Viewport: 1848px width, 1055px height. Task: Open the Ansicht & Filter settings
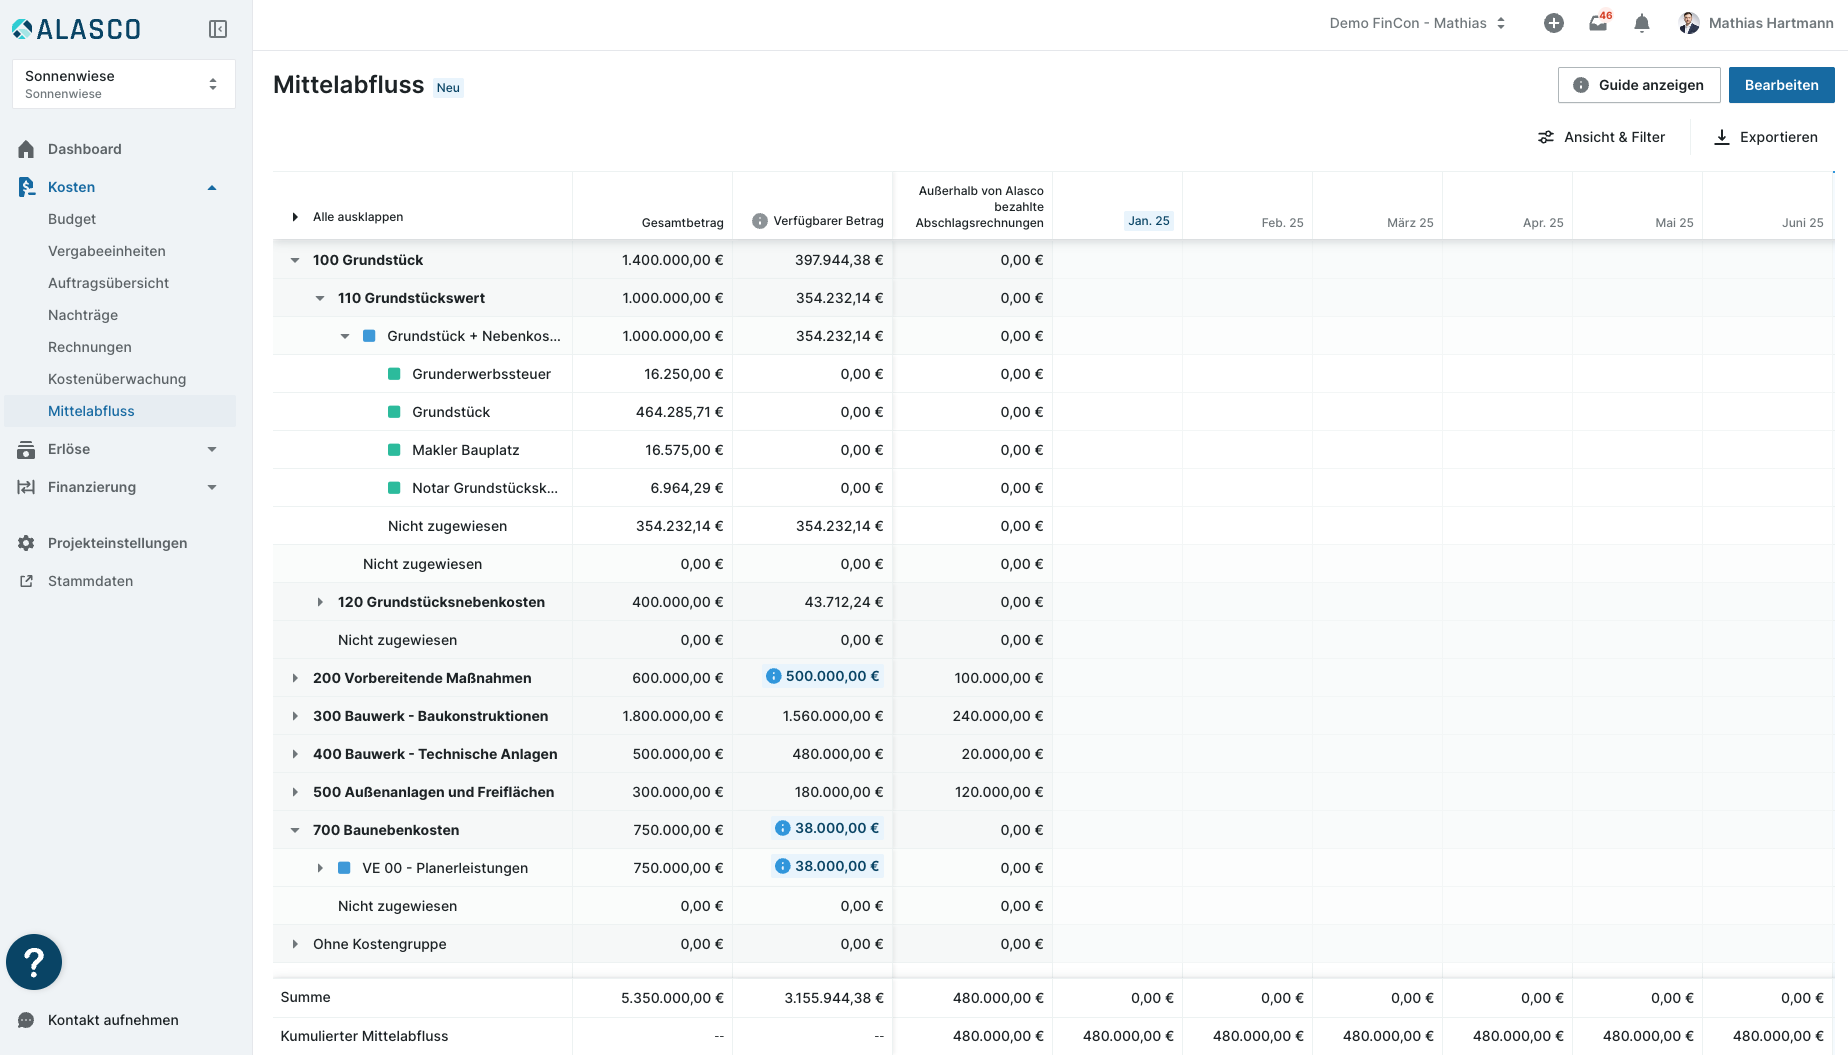click(x=1601, y=137)
